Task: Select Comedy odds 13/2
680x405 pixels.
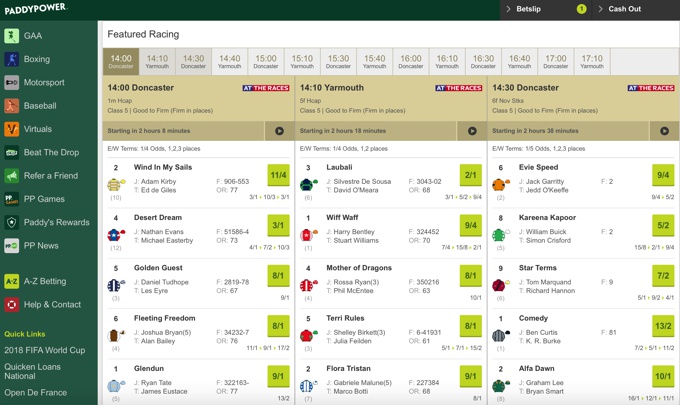Action: [663, 326]
